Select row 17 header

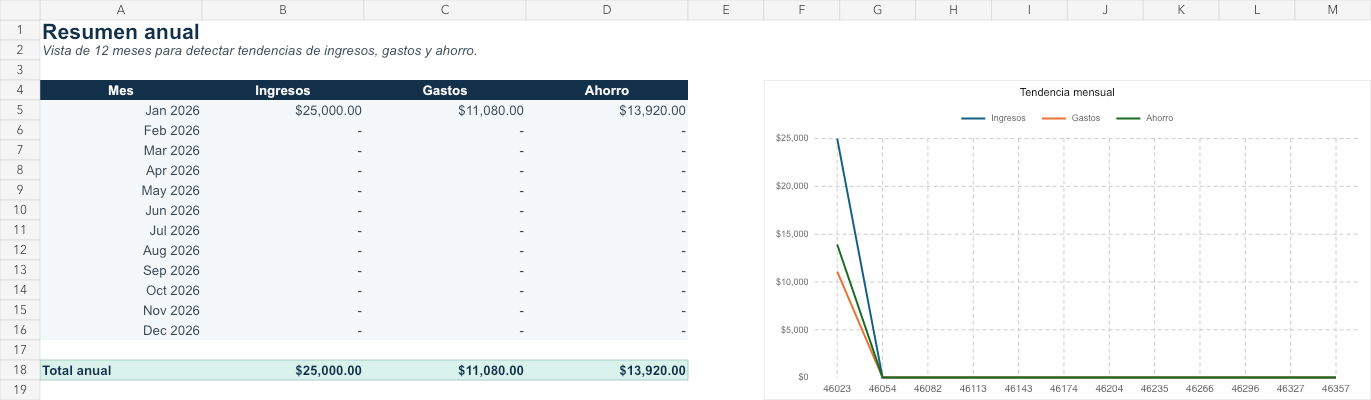tap(20, 350)
